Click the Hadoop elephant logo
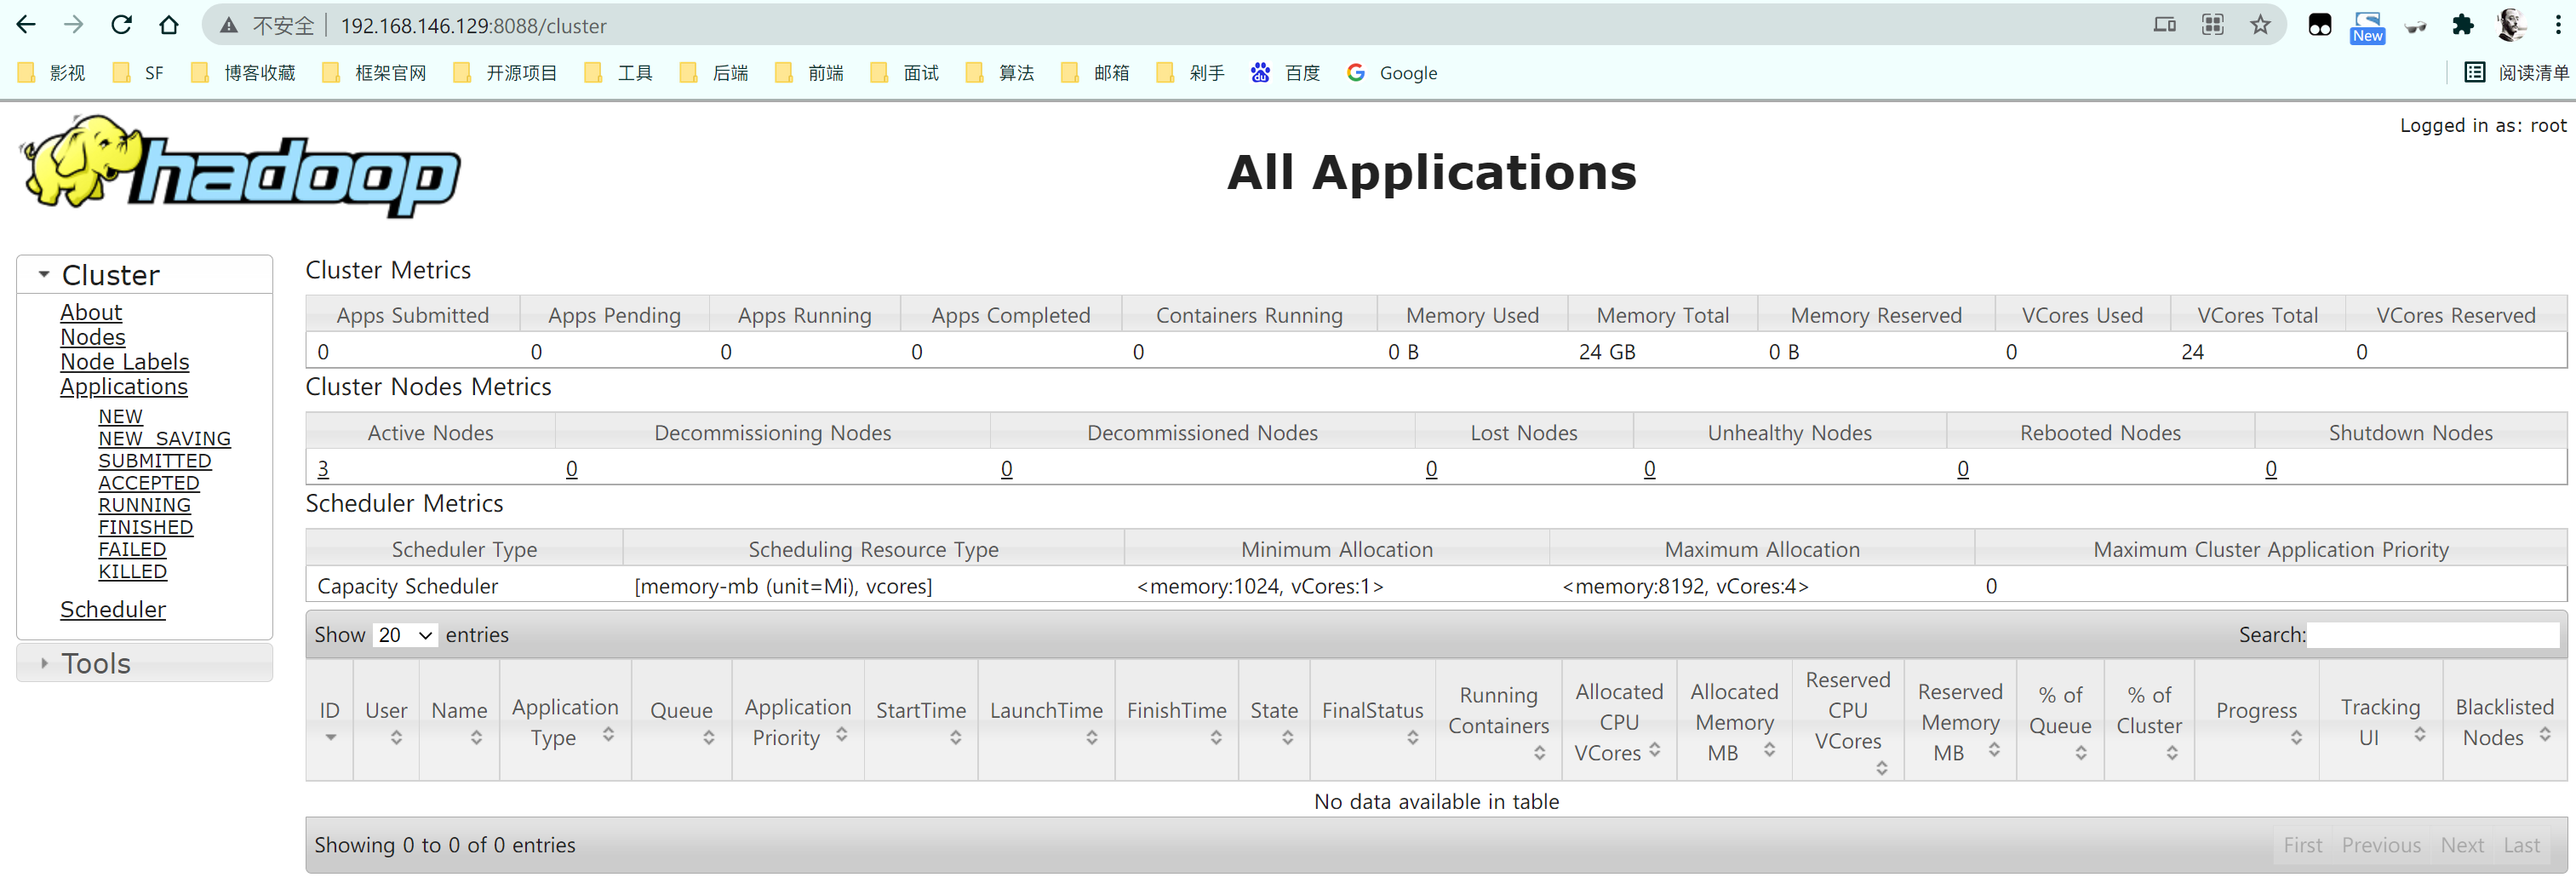 coord(240,165)
